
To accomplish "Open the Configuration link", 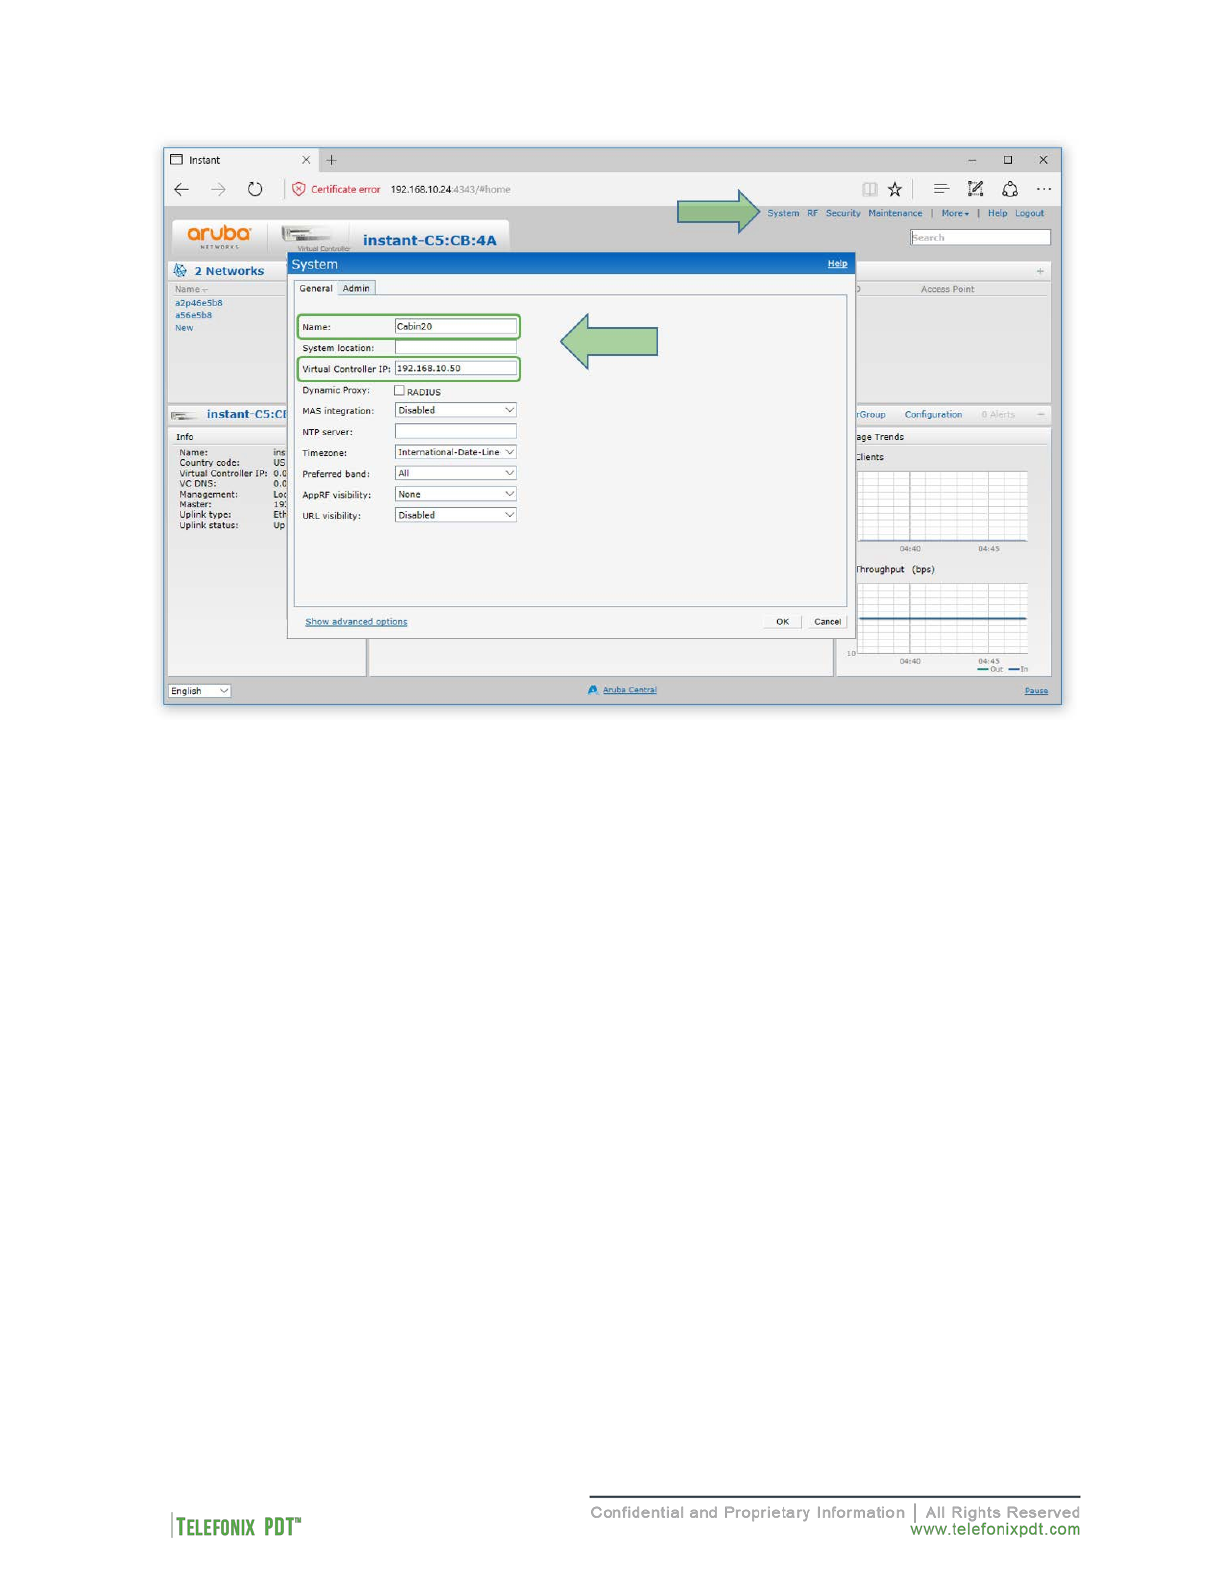I will pos(933,415).
